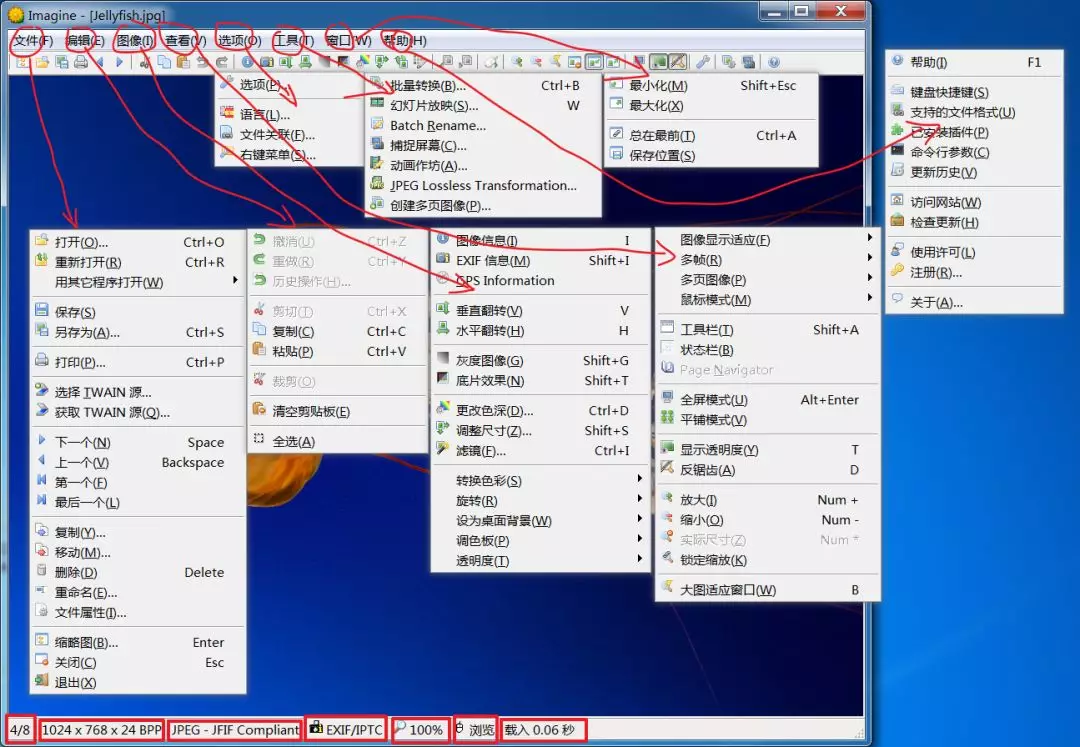Open the 查看(V) menu
This screenshot has width=1080, height=747.
point(185,41)
